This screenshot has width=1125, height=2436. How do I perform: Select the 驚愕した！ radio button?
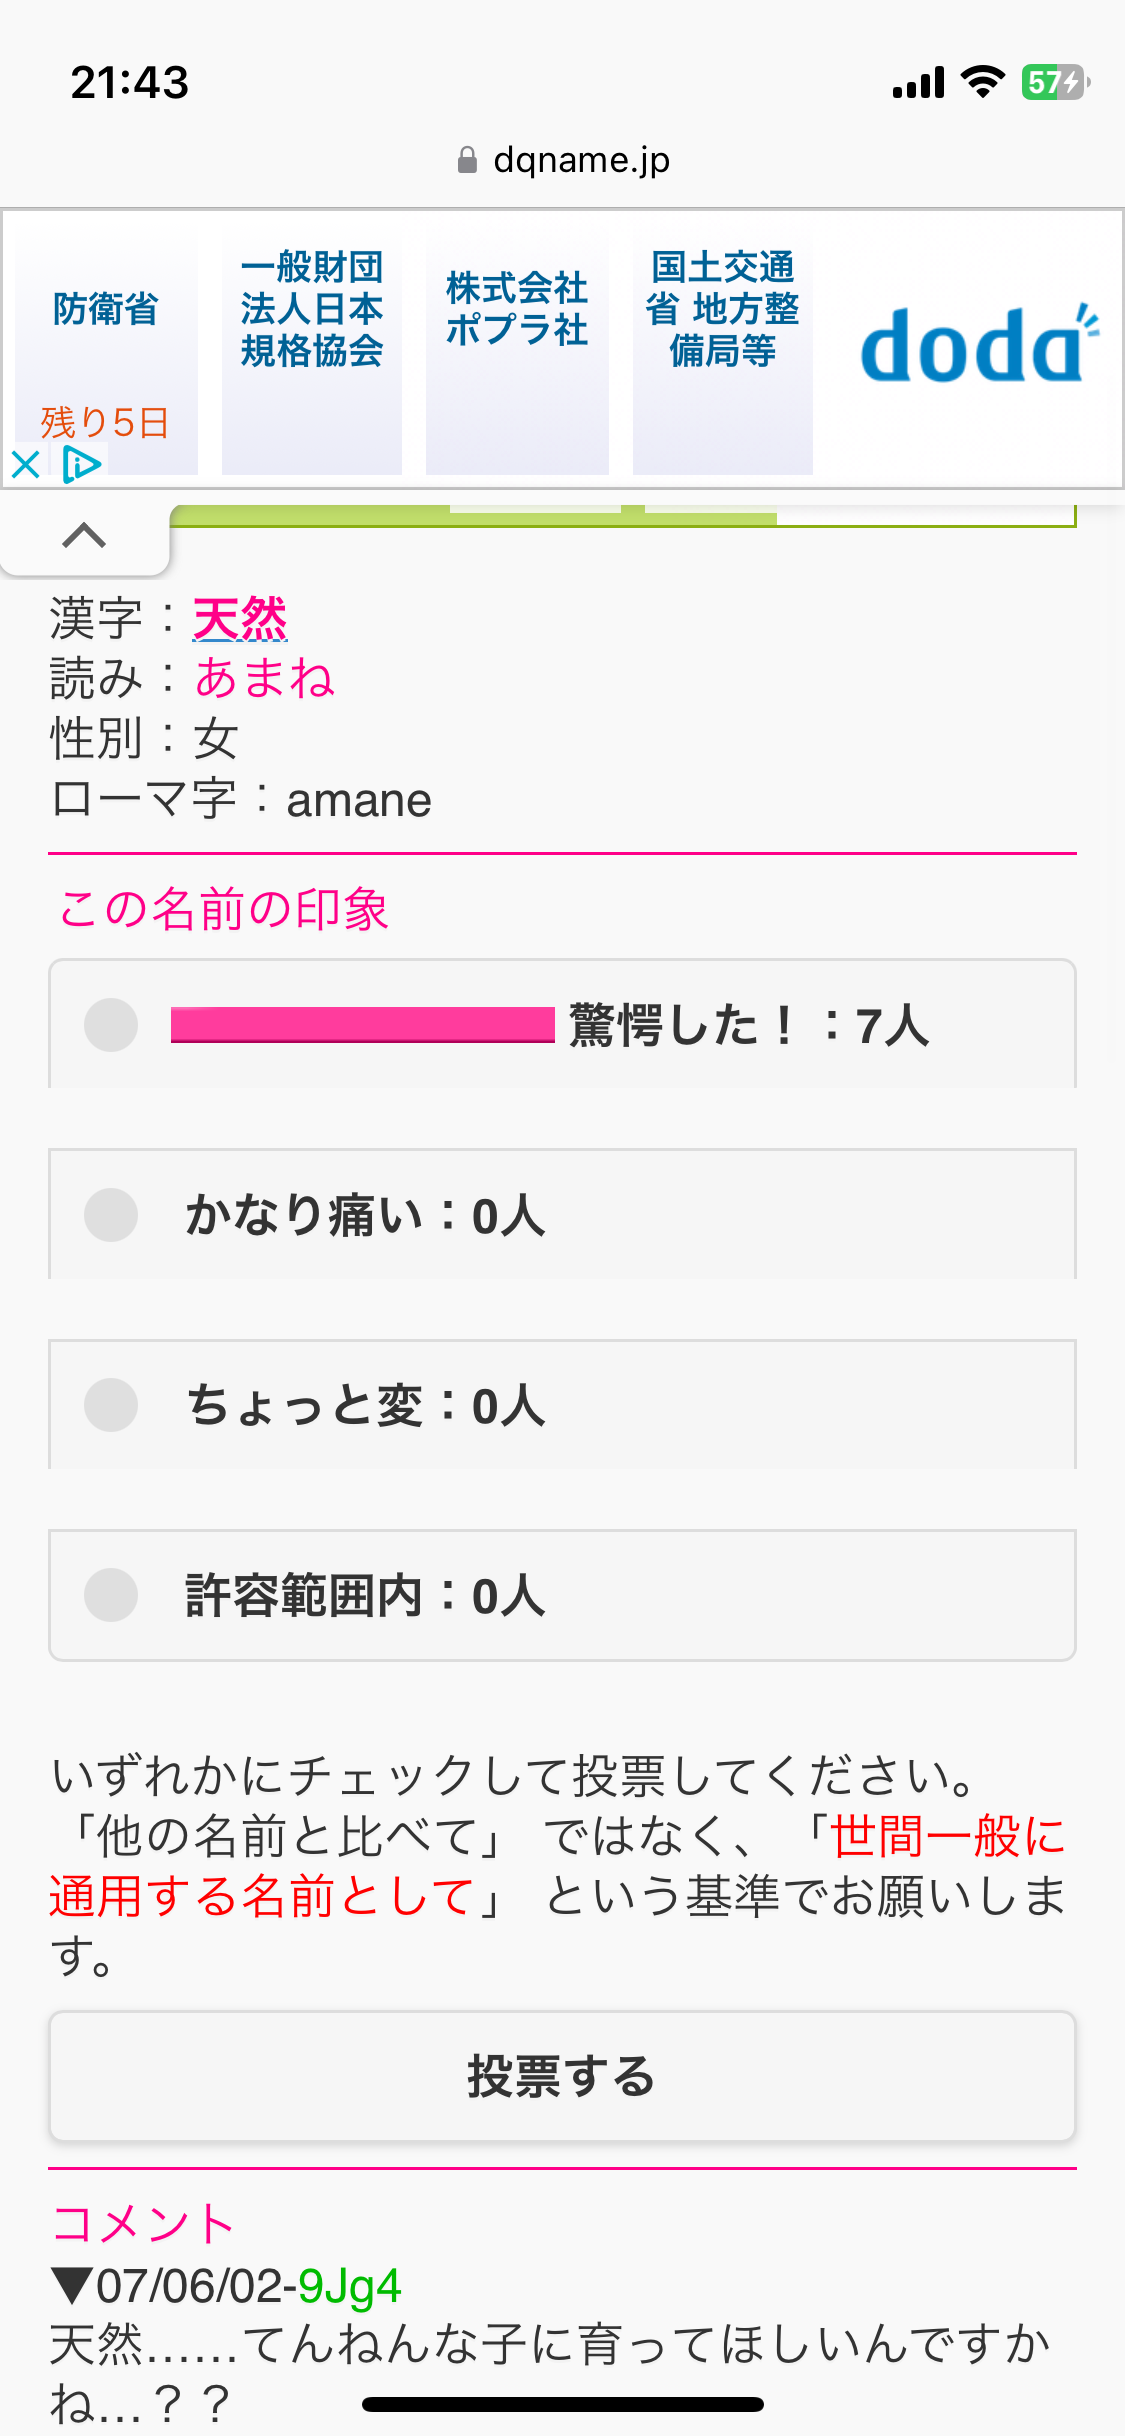[111, 1025]
